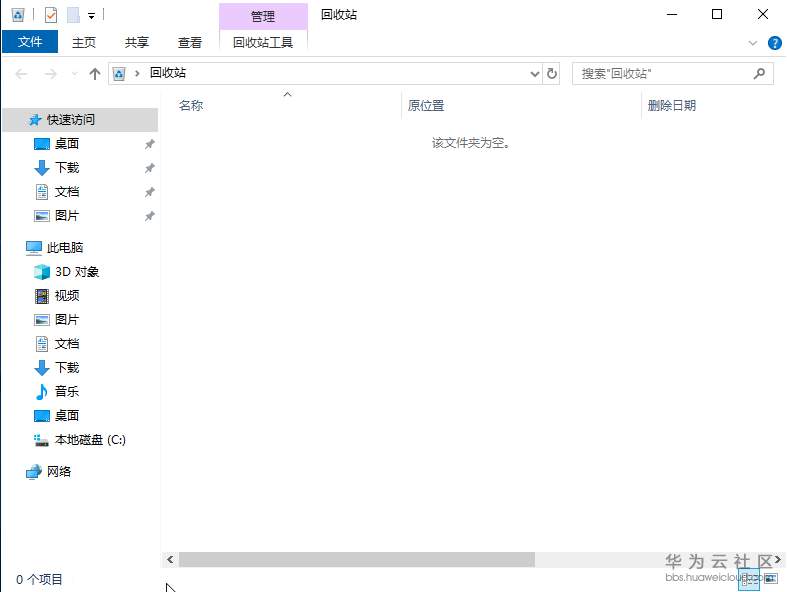787x592 pixels.
Task: Minimize the 回收站 window
Action: [672, 15]
